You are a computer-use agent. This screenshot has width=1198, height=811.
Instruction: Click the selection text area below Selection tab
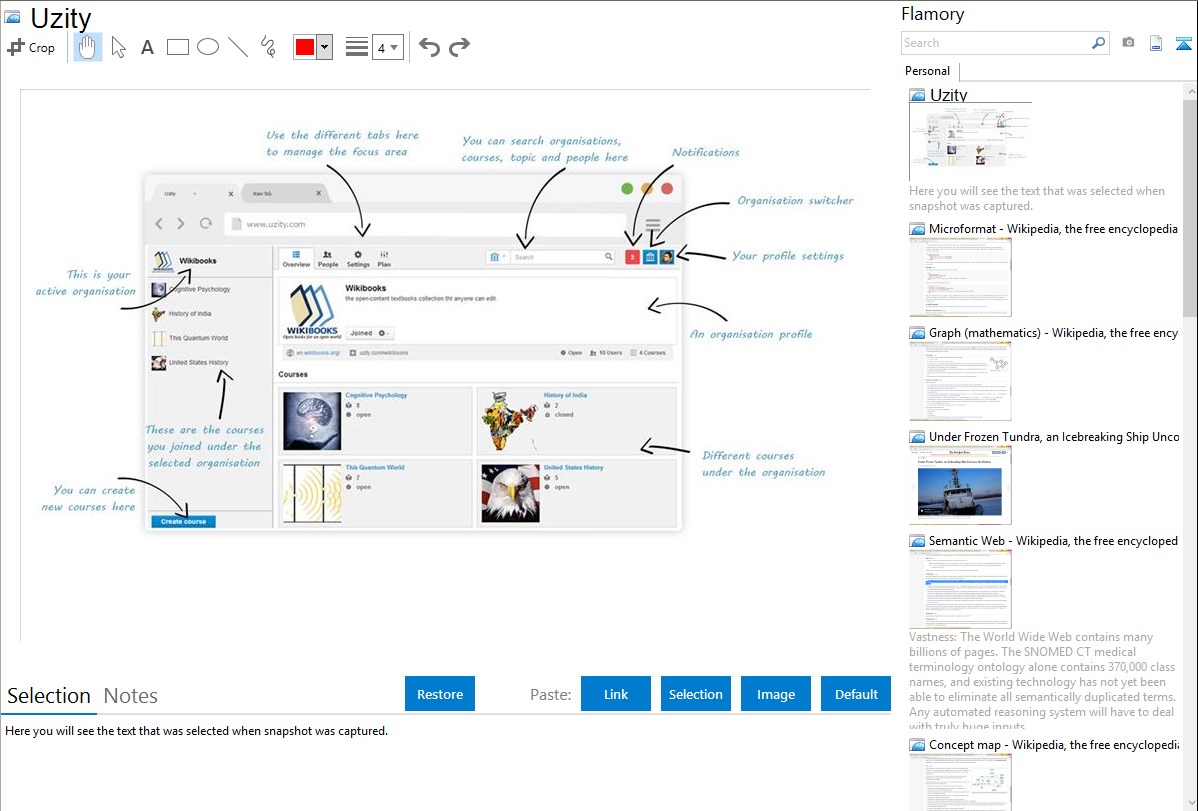(x=445, y=764)
